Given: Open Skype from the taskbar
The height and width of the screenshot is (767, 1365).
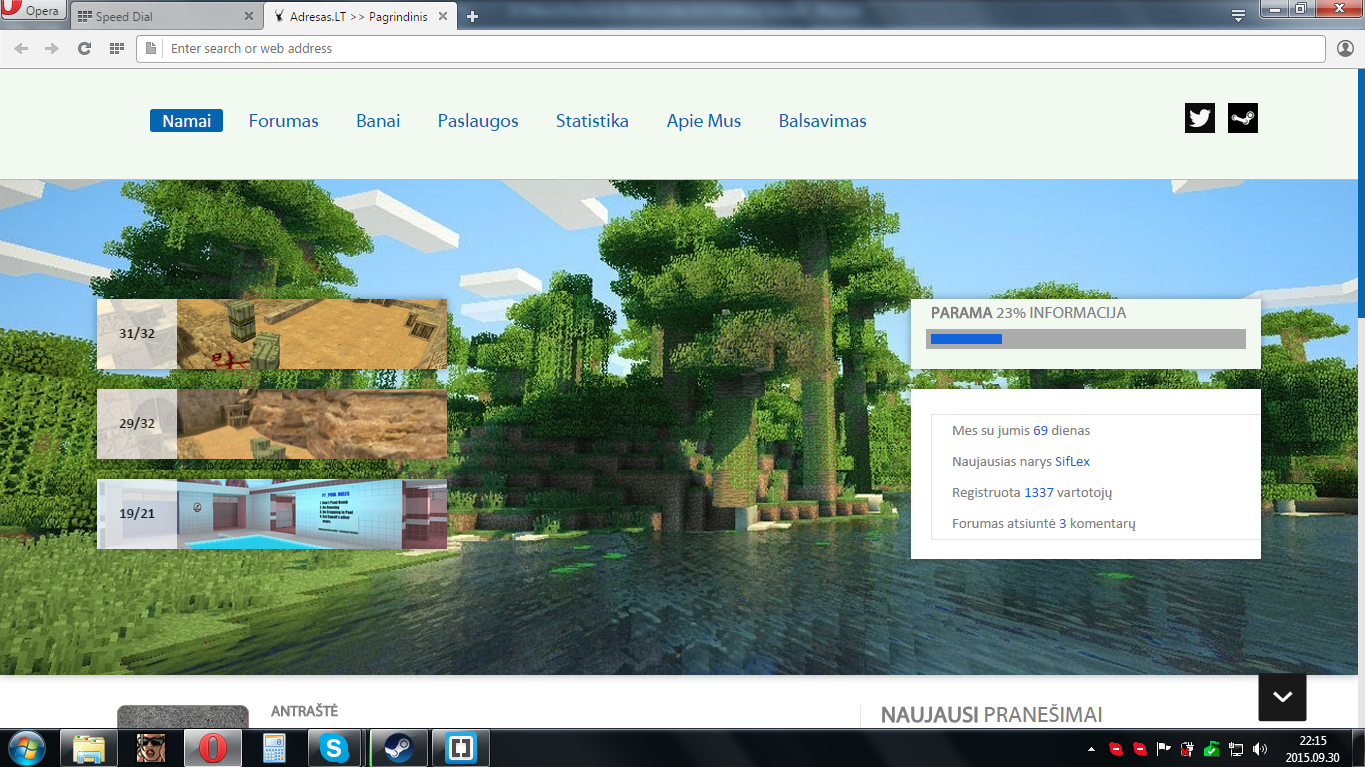Looking at the screenshot, I should pyautogui.click(x=335, y=747).
